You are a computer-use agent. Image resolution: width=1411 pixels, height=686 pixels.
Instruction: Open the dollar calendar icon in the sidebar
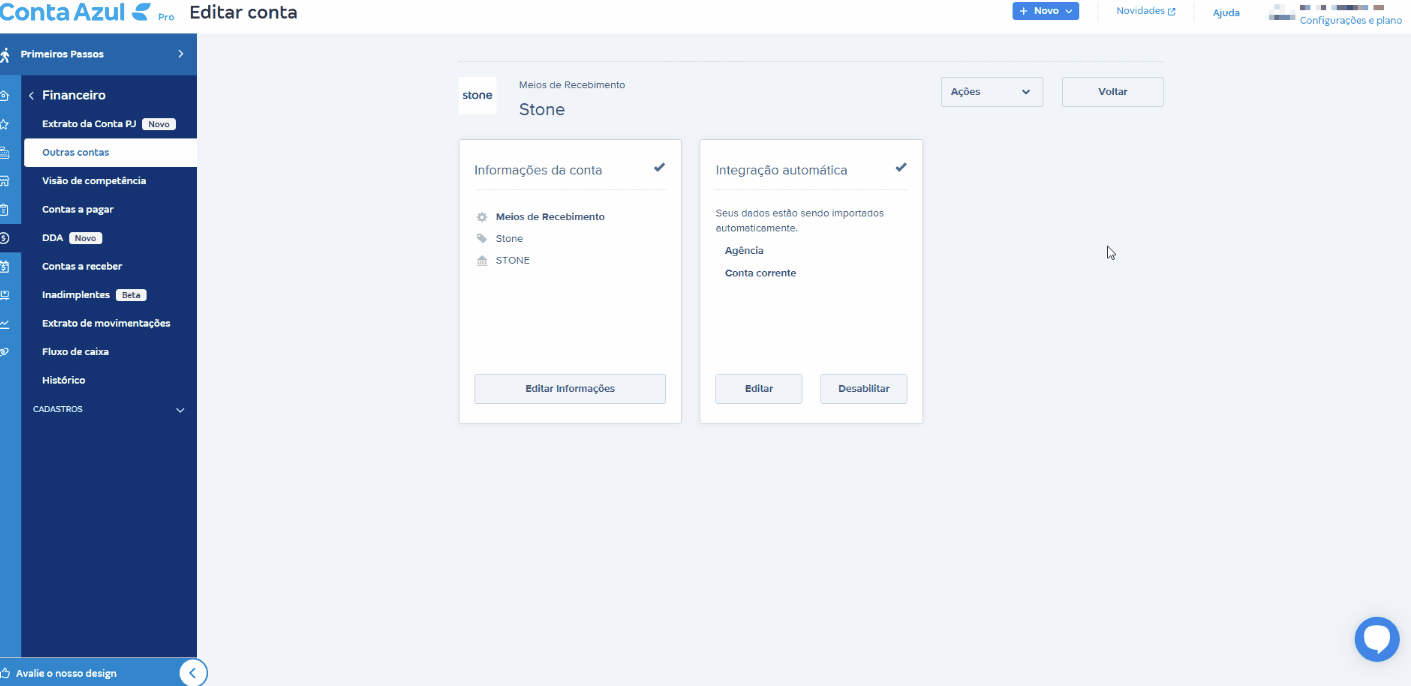pos(5,267)
